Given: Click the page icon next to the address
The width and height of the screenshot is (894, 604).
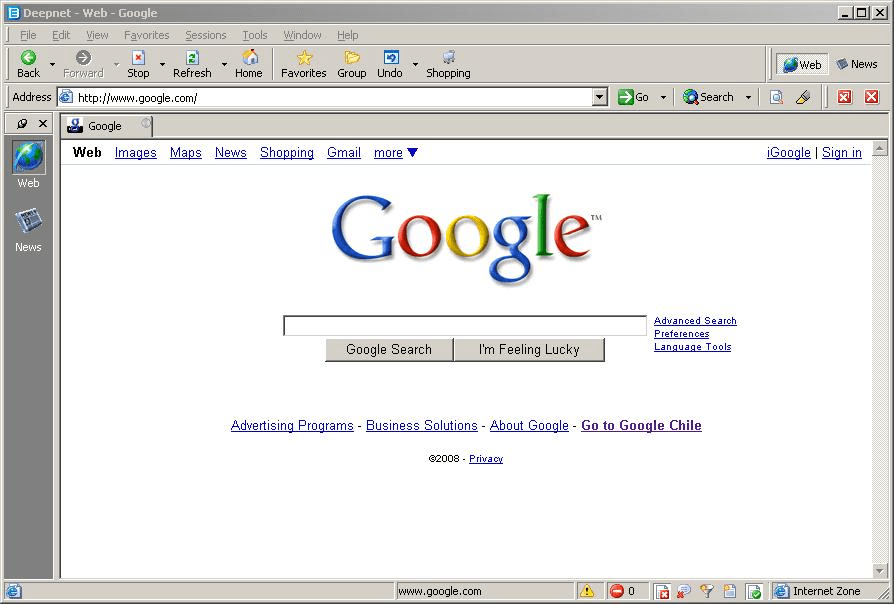Looking at the screenshot, I should (x=67, y=97).
